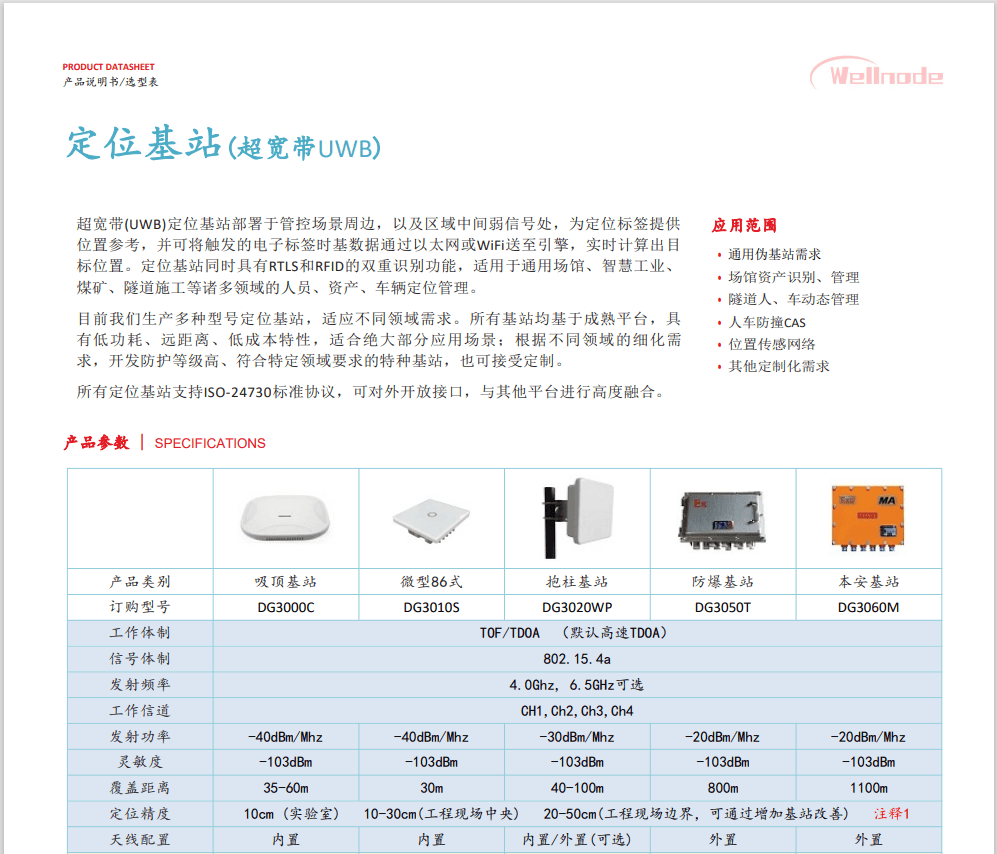Click the 信号体制 row label
Screen dimensions: 997x854
[140, 659]
